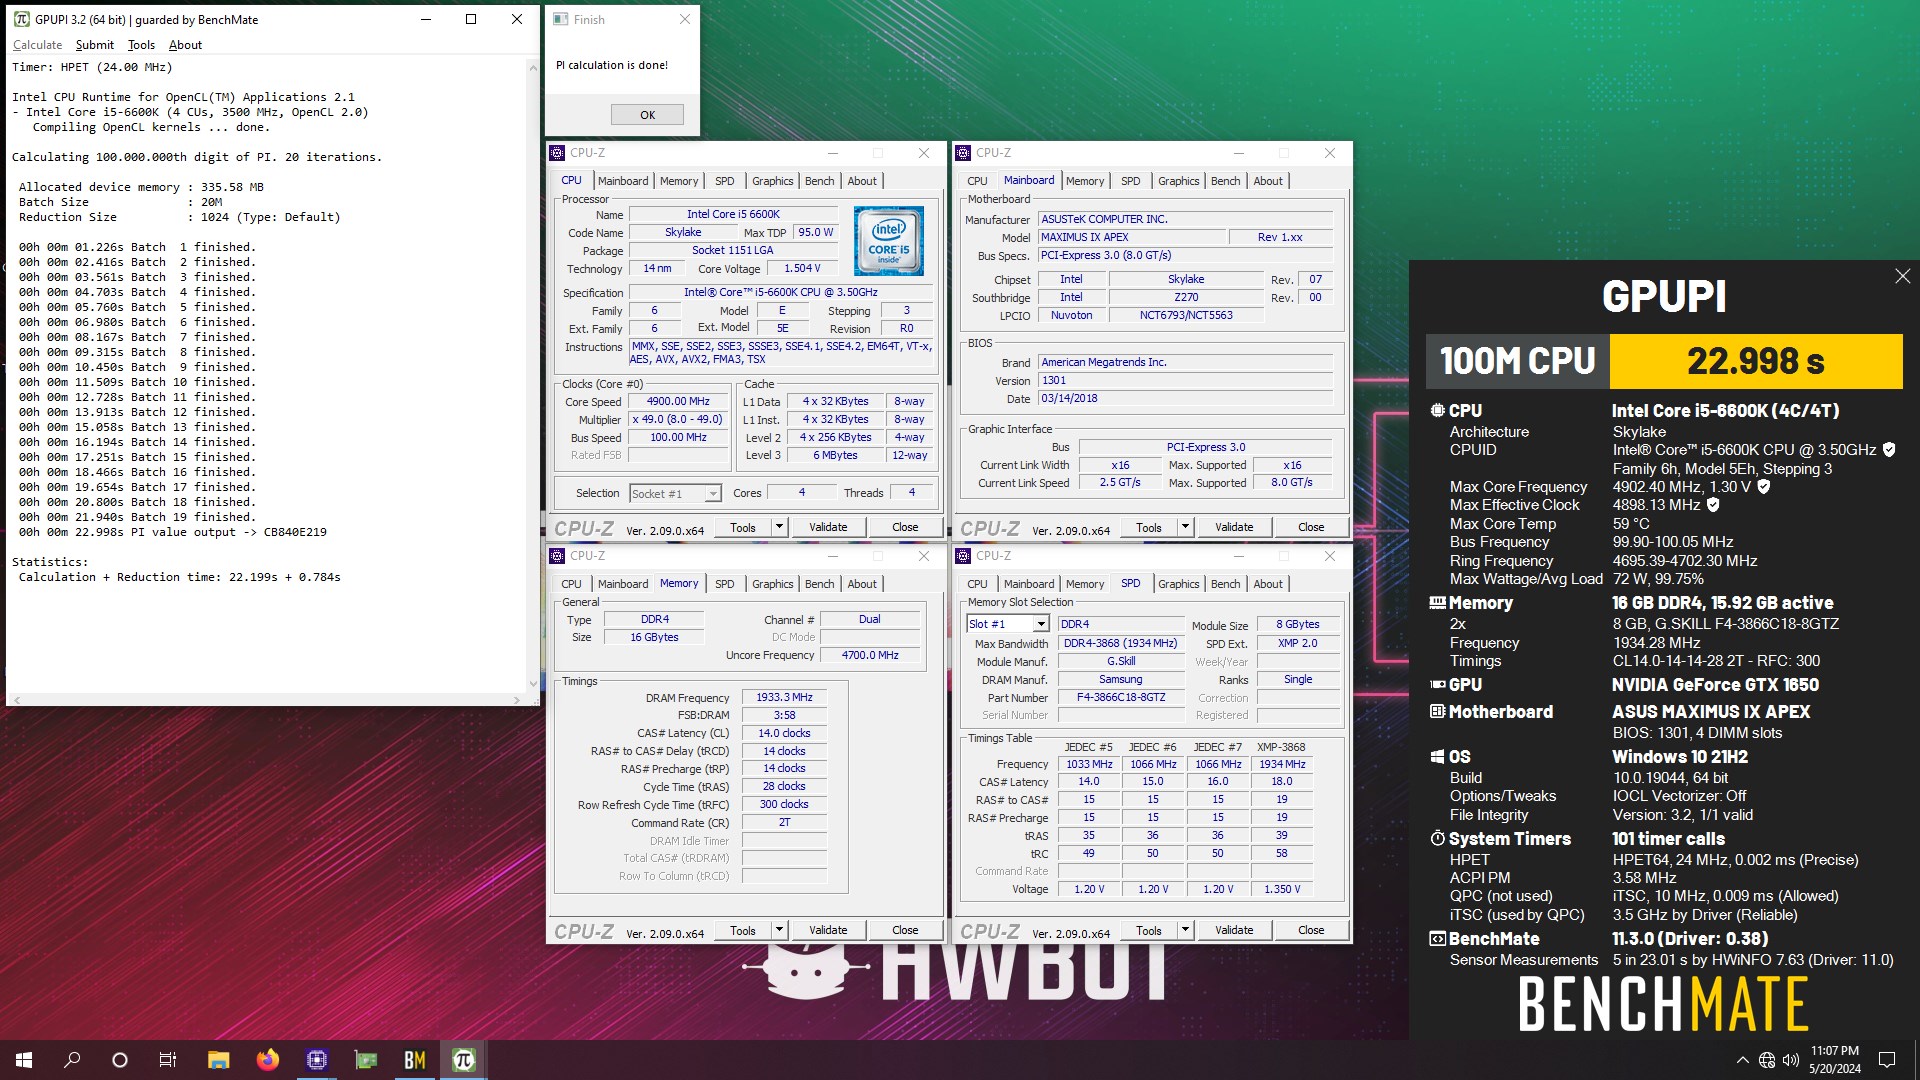Click the Motherboard section icon in BenchMate overlay
1920x1080 pixels.
point(1437,712)
